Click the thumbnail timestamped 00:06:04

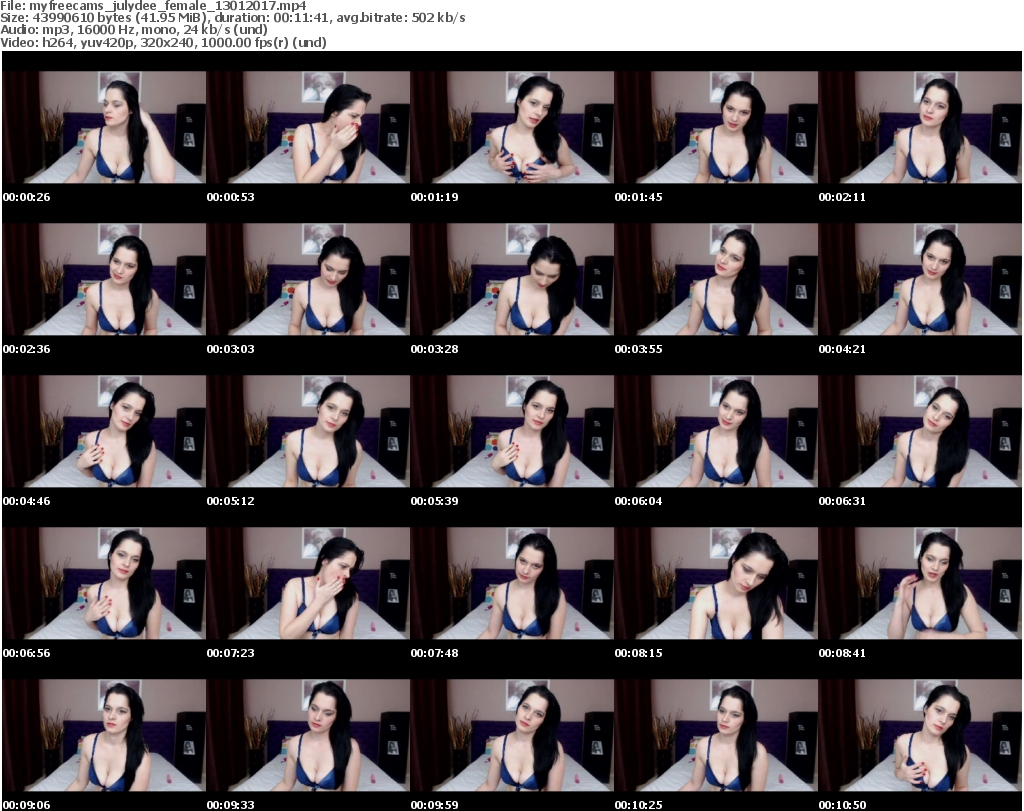[x=716, y=432]
